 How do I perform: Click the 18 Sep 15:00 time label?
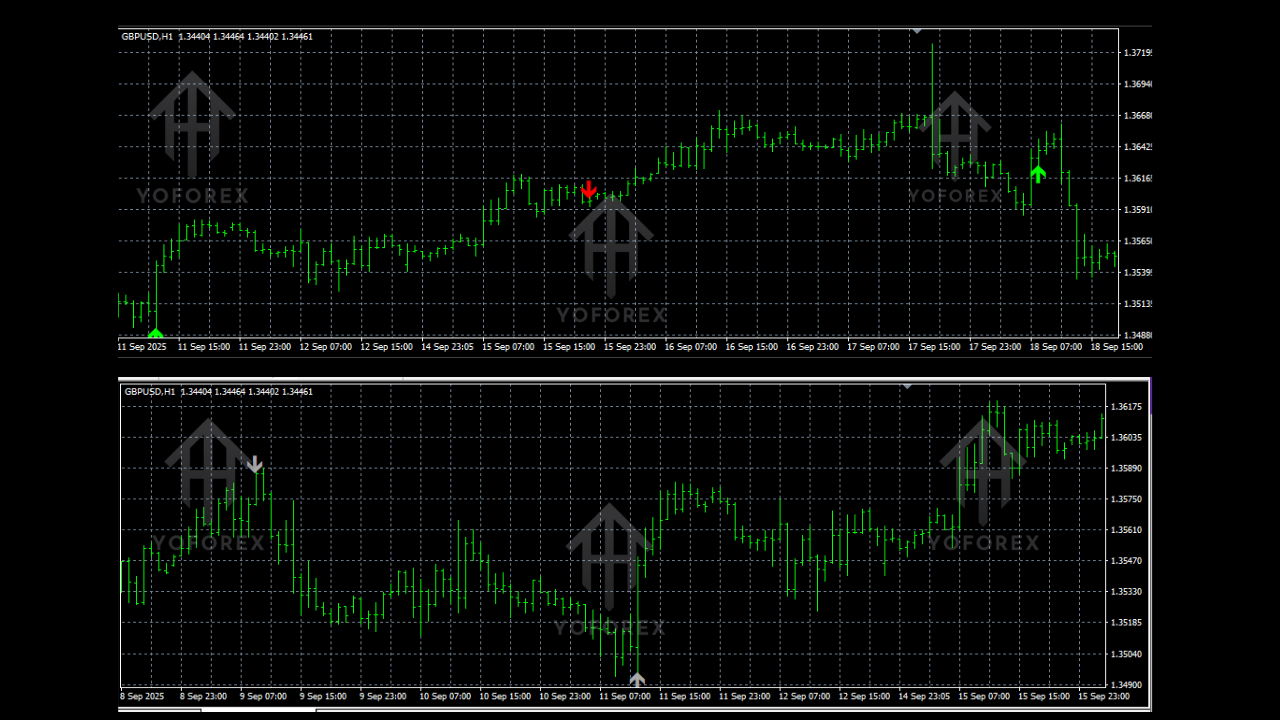[x=1117, y=347]
